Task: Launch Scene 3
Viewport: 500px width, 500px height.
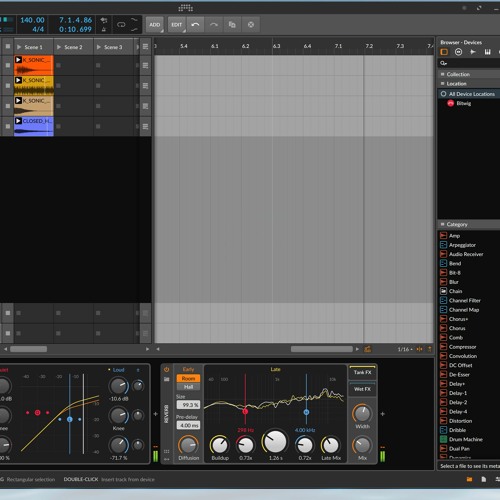Action: click(x=99, y=47)
